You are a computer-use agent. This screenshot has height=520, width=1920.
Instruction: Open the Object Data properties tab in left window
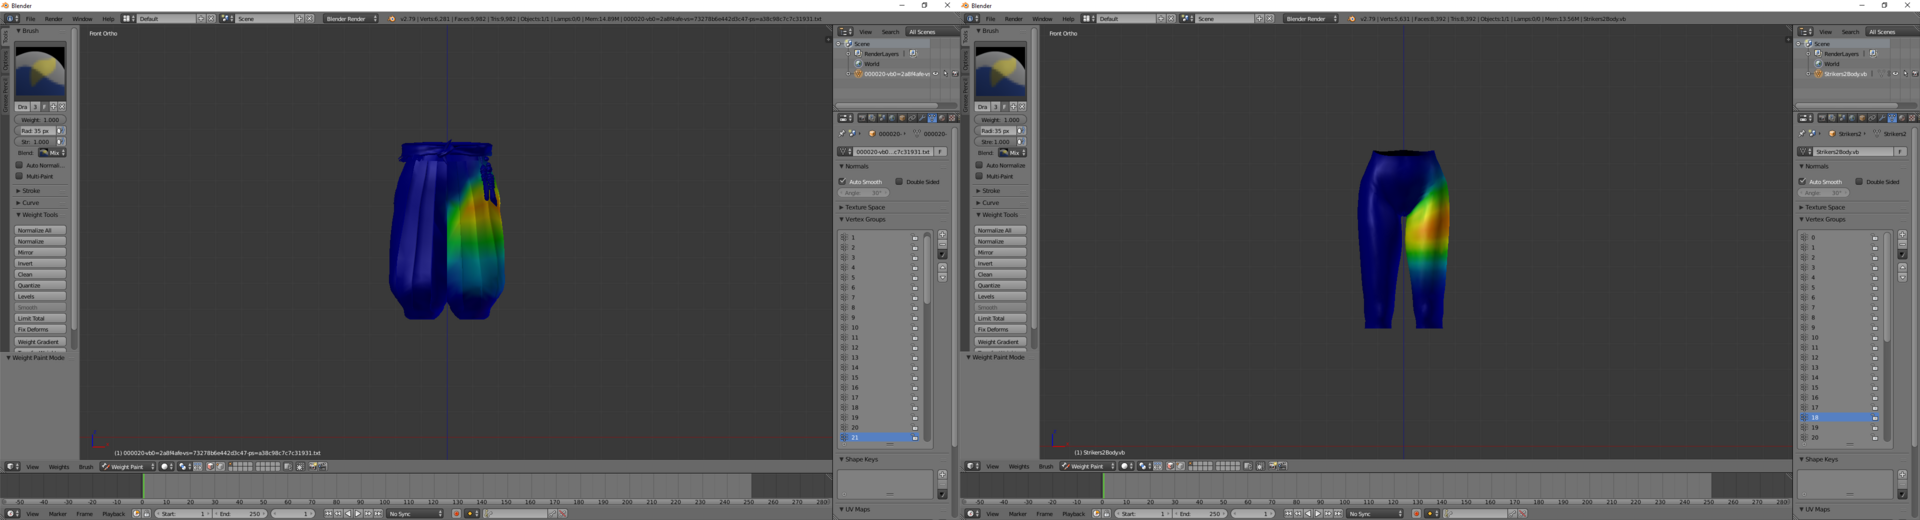[932, 118]
